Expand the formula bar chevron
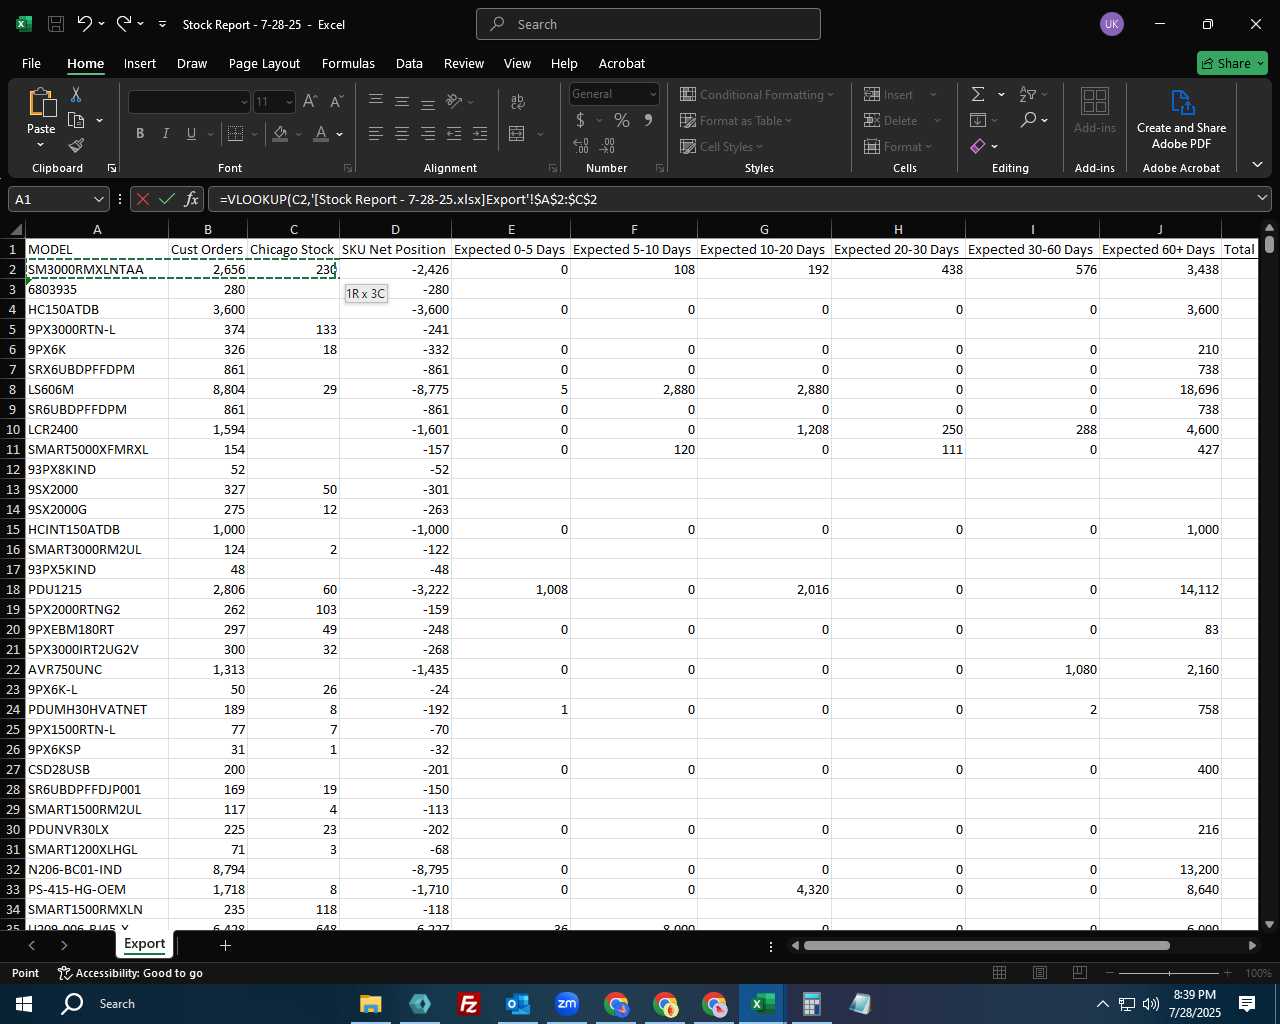 click(x=1262, y=198)
